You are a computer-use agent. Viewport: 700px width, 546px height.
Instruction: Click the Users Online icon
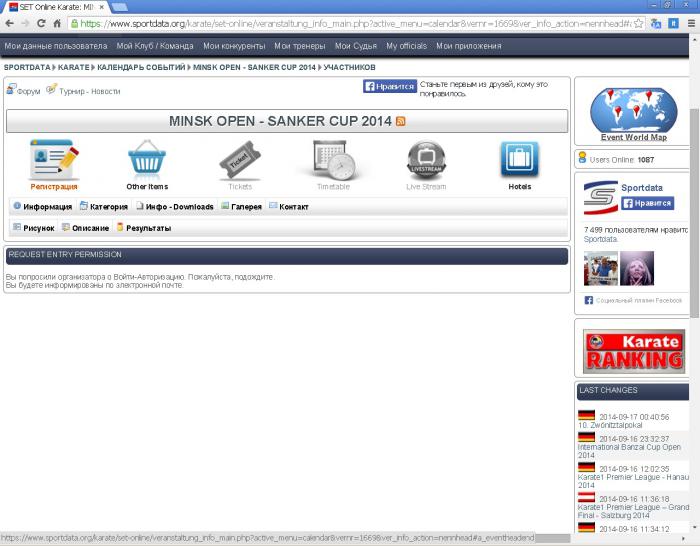[x=582, y=158]
